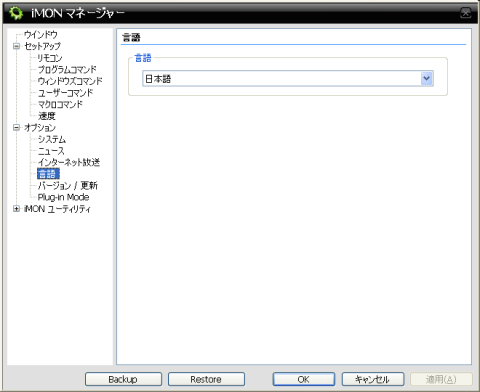
Task: Click the キャンセル button
Action: coord(373,379)
